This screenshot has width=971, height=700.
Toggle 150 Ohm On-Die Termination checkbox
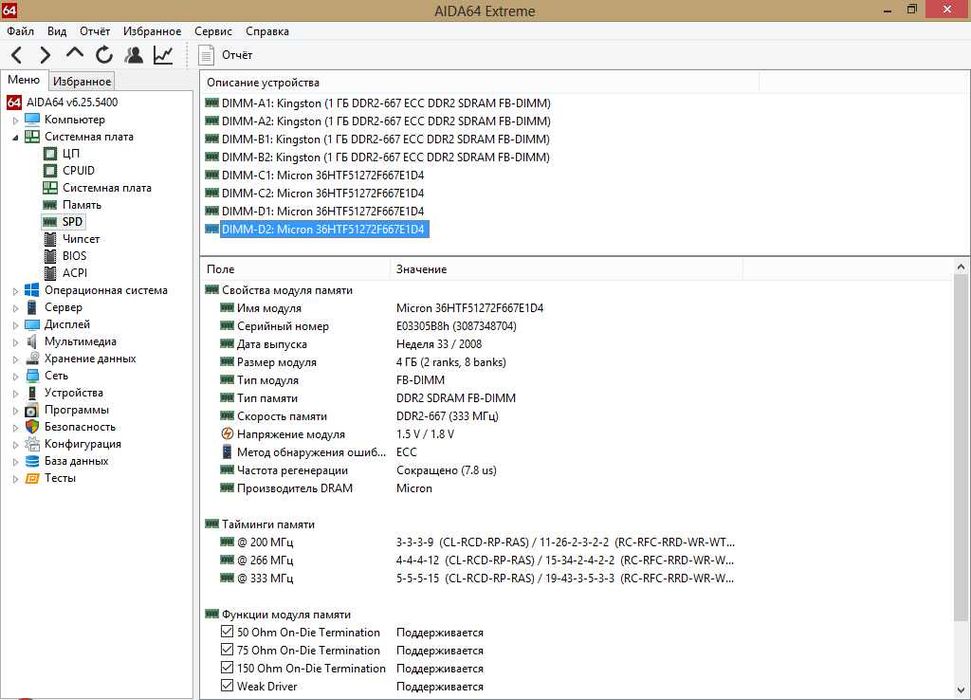point(227,668)
